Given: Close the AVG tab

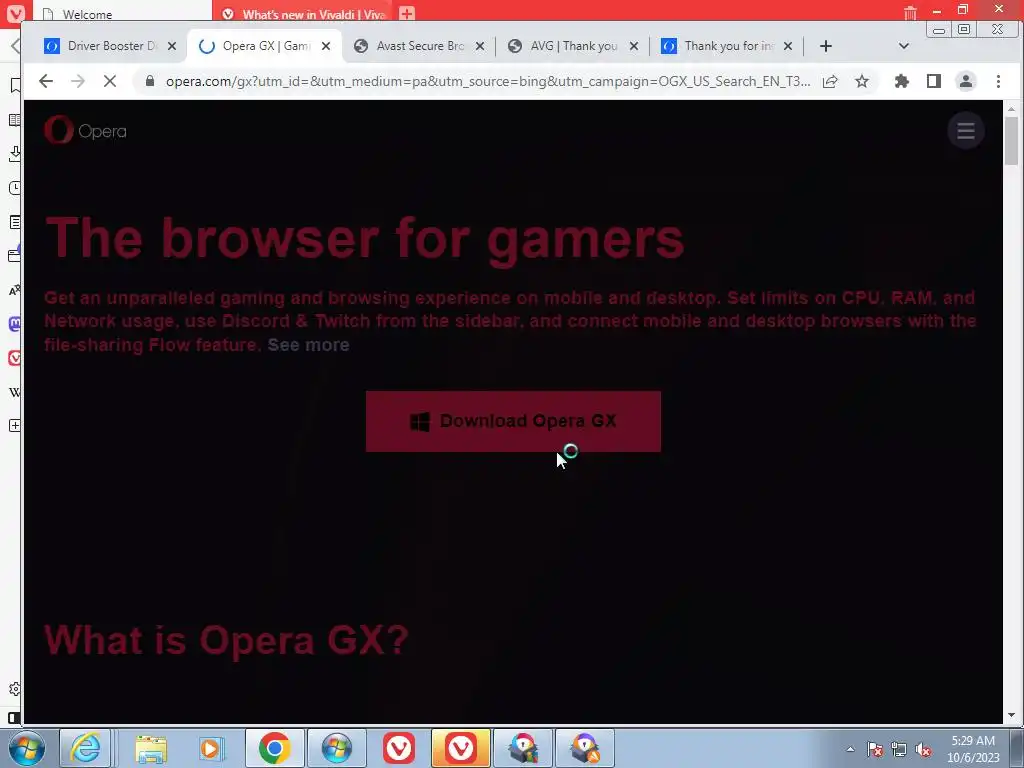Looking at the screenshot, I should click(x=633, y=46).
